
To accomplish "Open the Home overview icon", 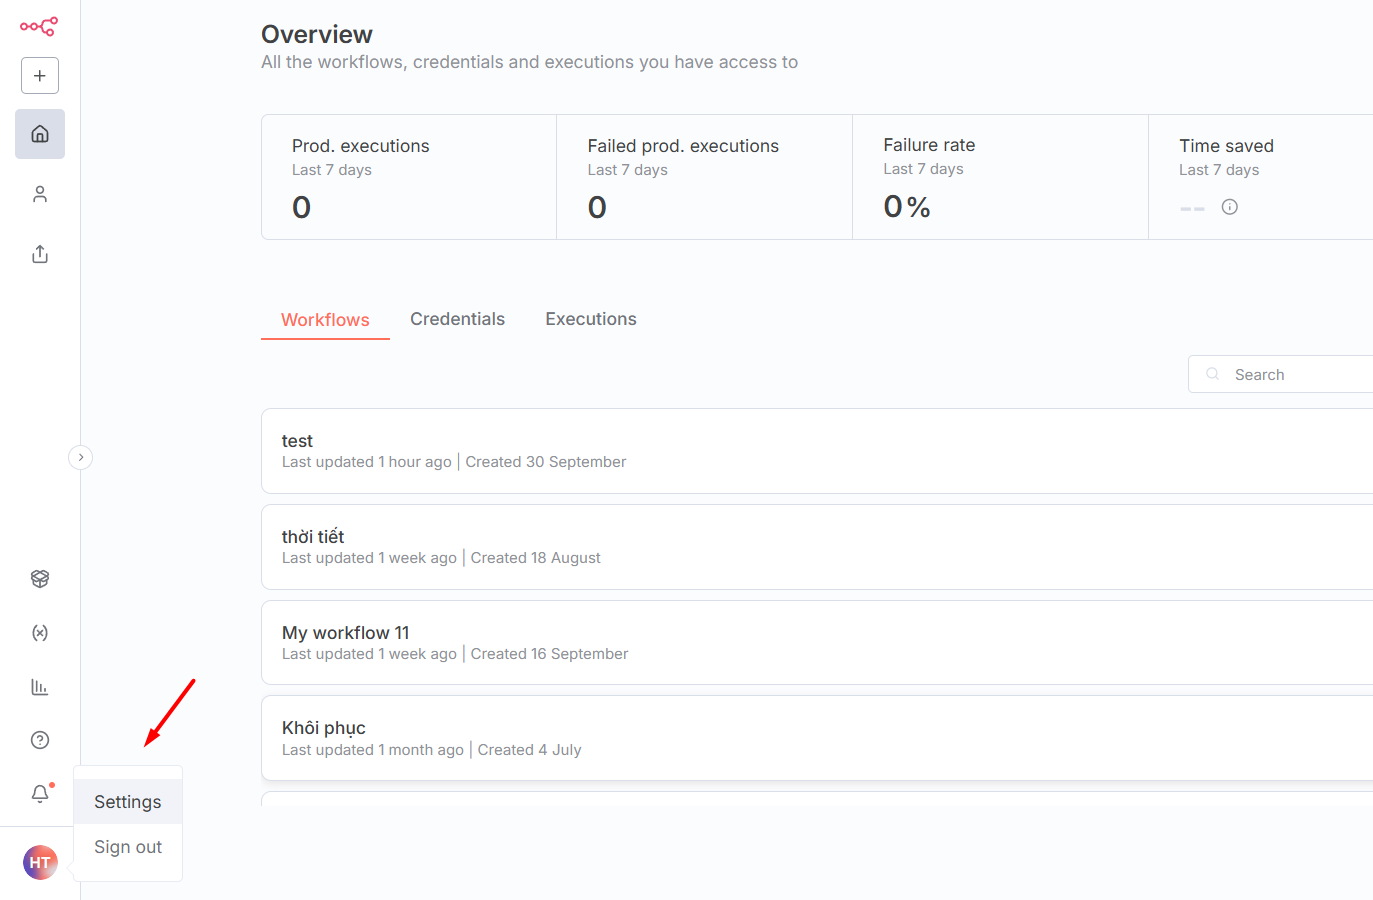I will click(x=40, y=134).
